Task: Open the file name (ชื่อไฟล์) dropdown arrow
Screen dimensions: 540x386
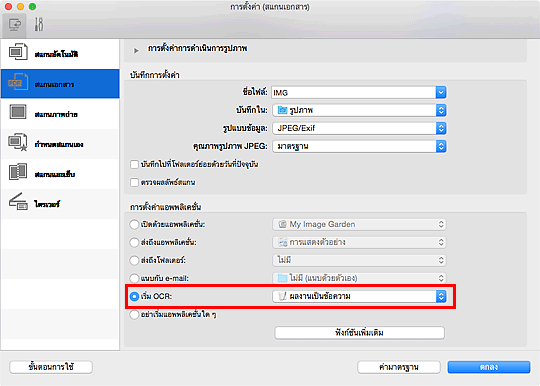Action: pos(441,92)
